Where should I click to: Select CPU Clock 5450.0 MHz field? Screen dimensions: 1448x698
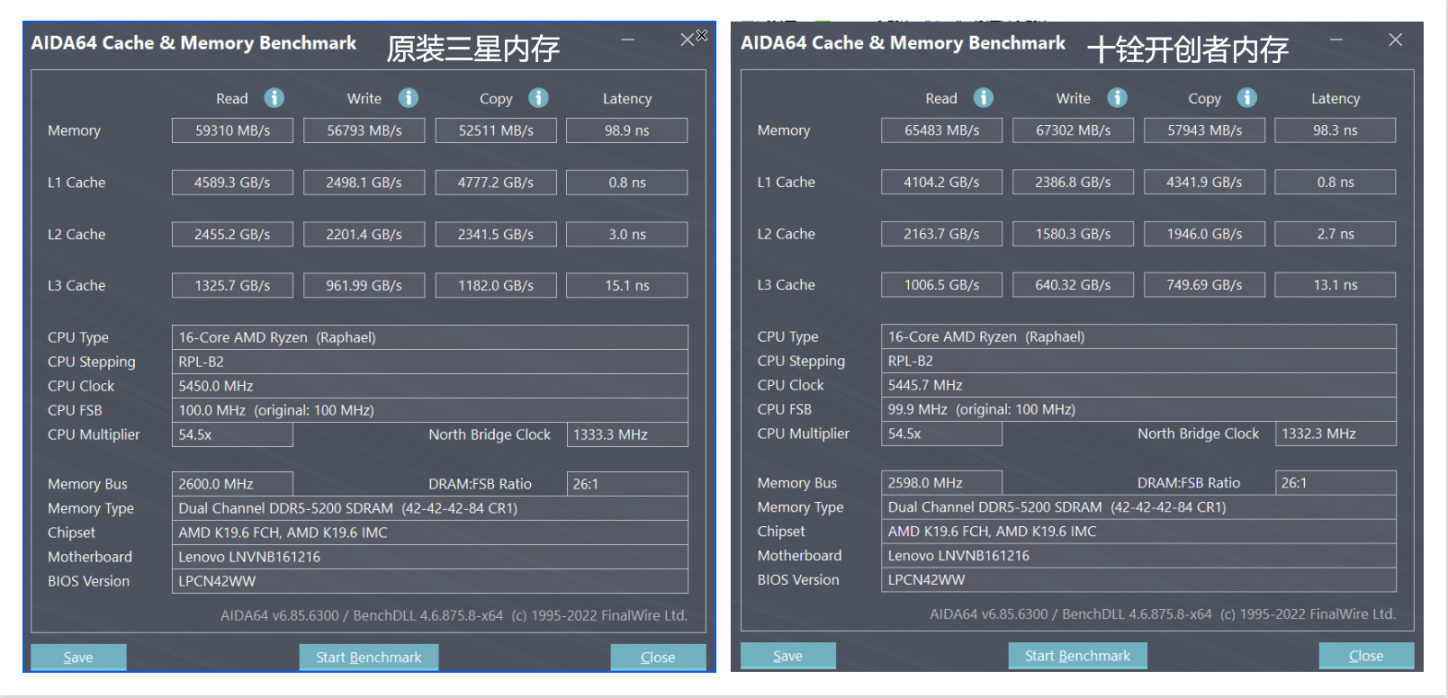(x=430, y=386)
